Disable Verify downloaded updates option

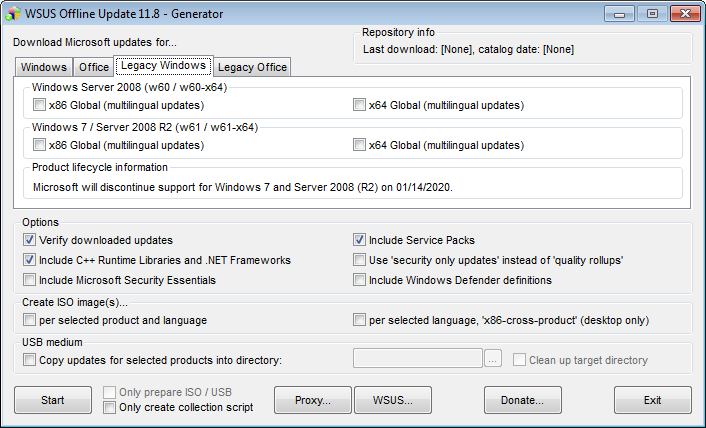29,240
